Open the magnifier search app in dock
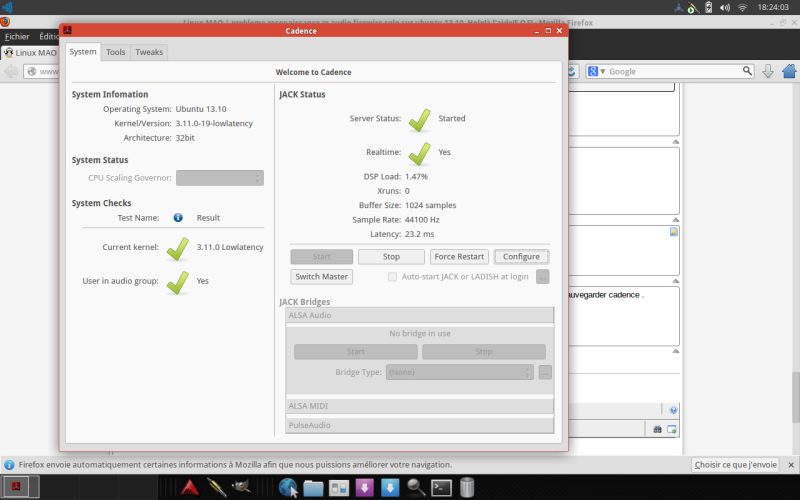 [416, 488]
